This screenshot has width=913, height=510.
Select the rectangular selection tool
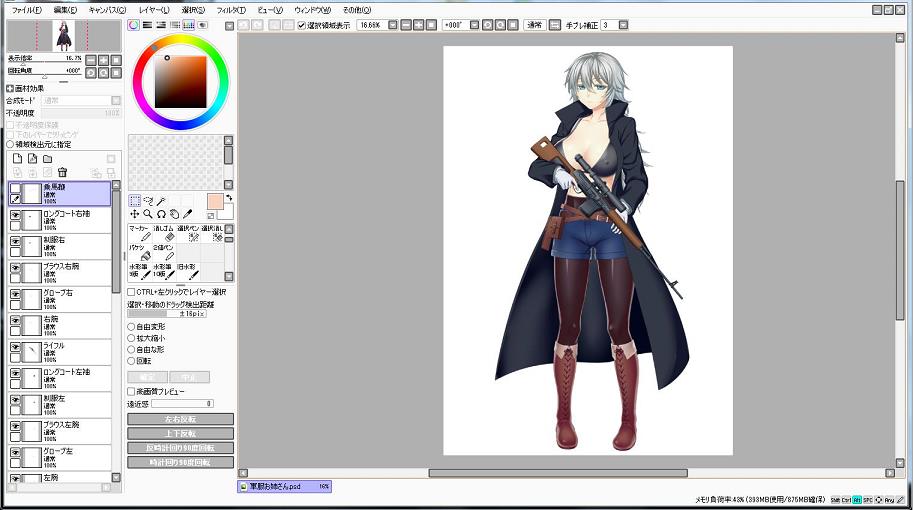[x=134, y=200]
